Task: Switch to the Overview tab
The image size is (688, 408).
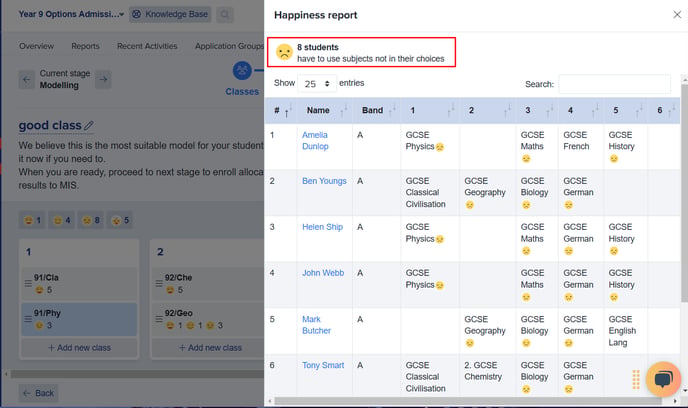Action: pyautogui.click(x=36, y=46)
